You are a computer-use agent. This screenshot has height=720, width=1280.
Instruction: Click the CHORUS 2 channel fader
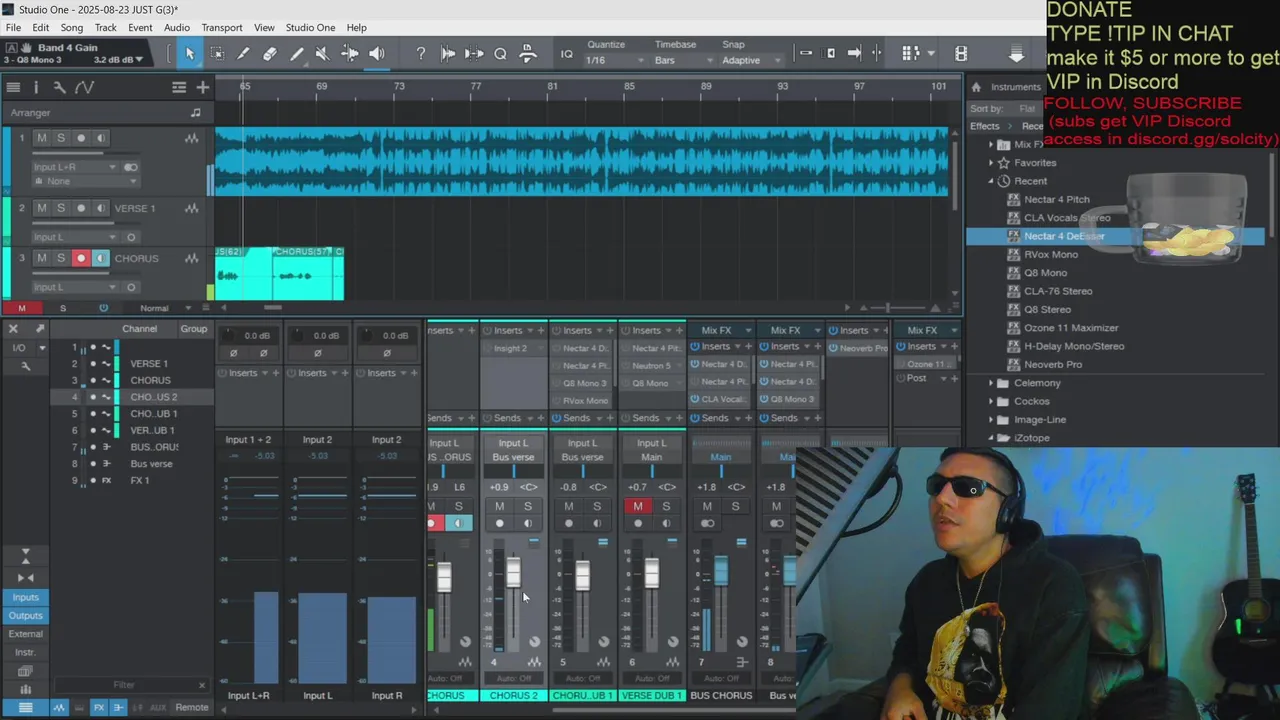[513, 573]
